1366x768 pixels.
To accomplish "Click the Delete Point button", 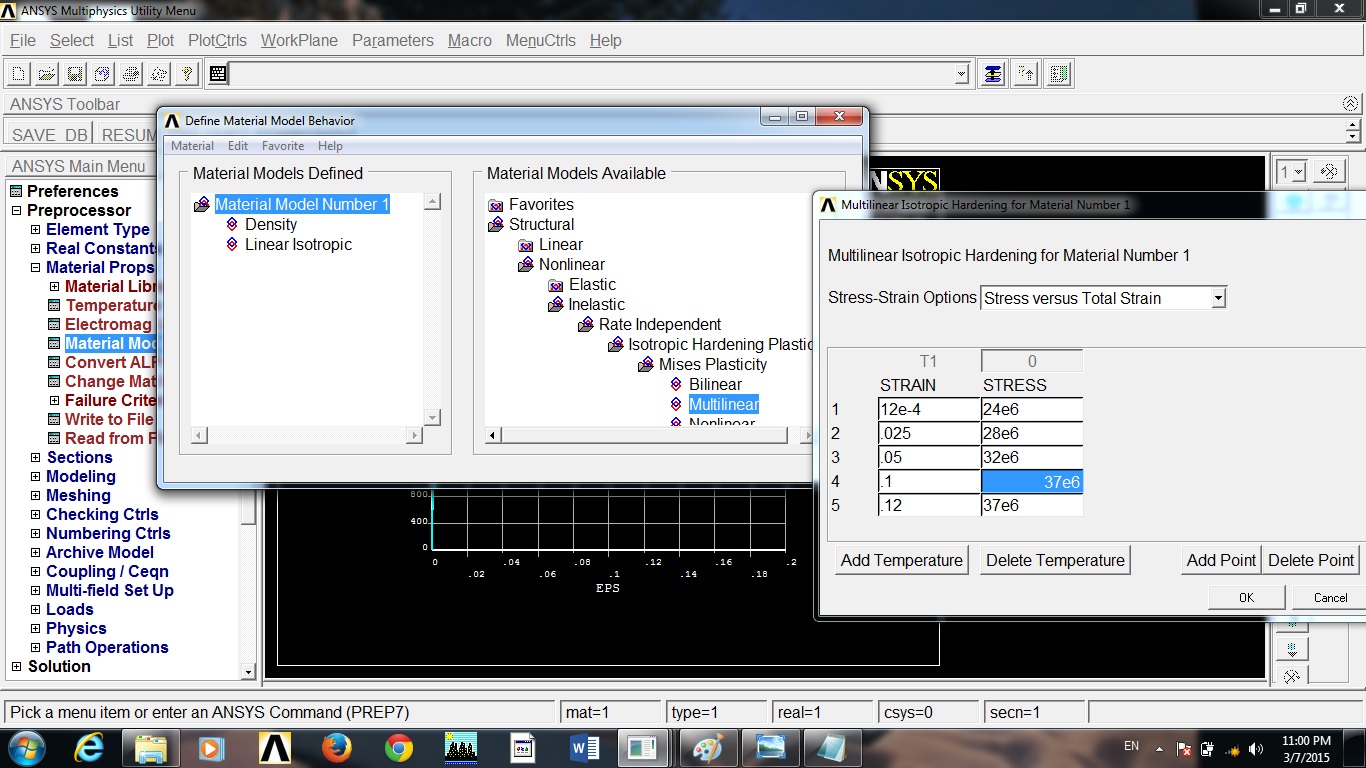I will (1311, 560).
